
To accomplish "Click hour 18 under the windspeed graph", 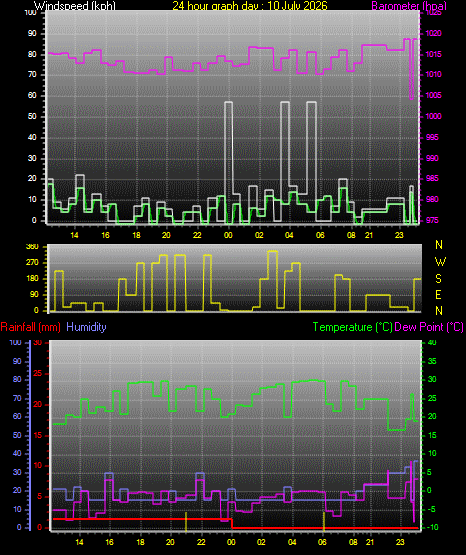I will coord(136,235).
